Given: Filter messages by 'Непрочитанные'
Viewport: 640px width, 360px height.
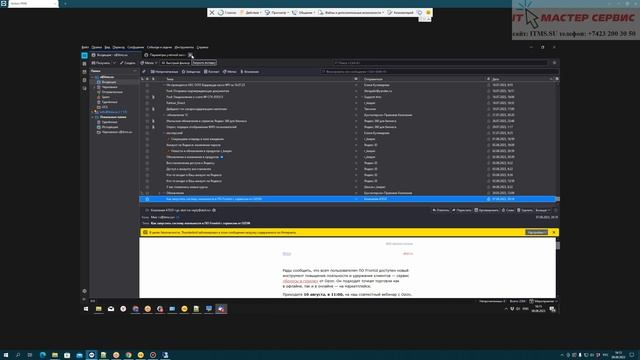Looking at the screenshot, I should click(164, 71).
